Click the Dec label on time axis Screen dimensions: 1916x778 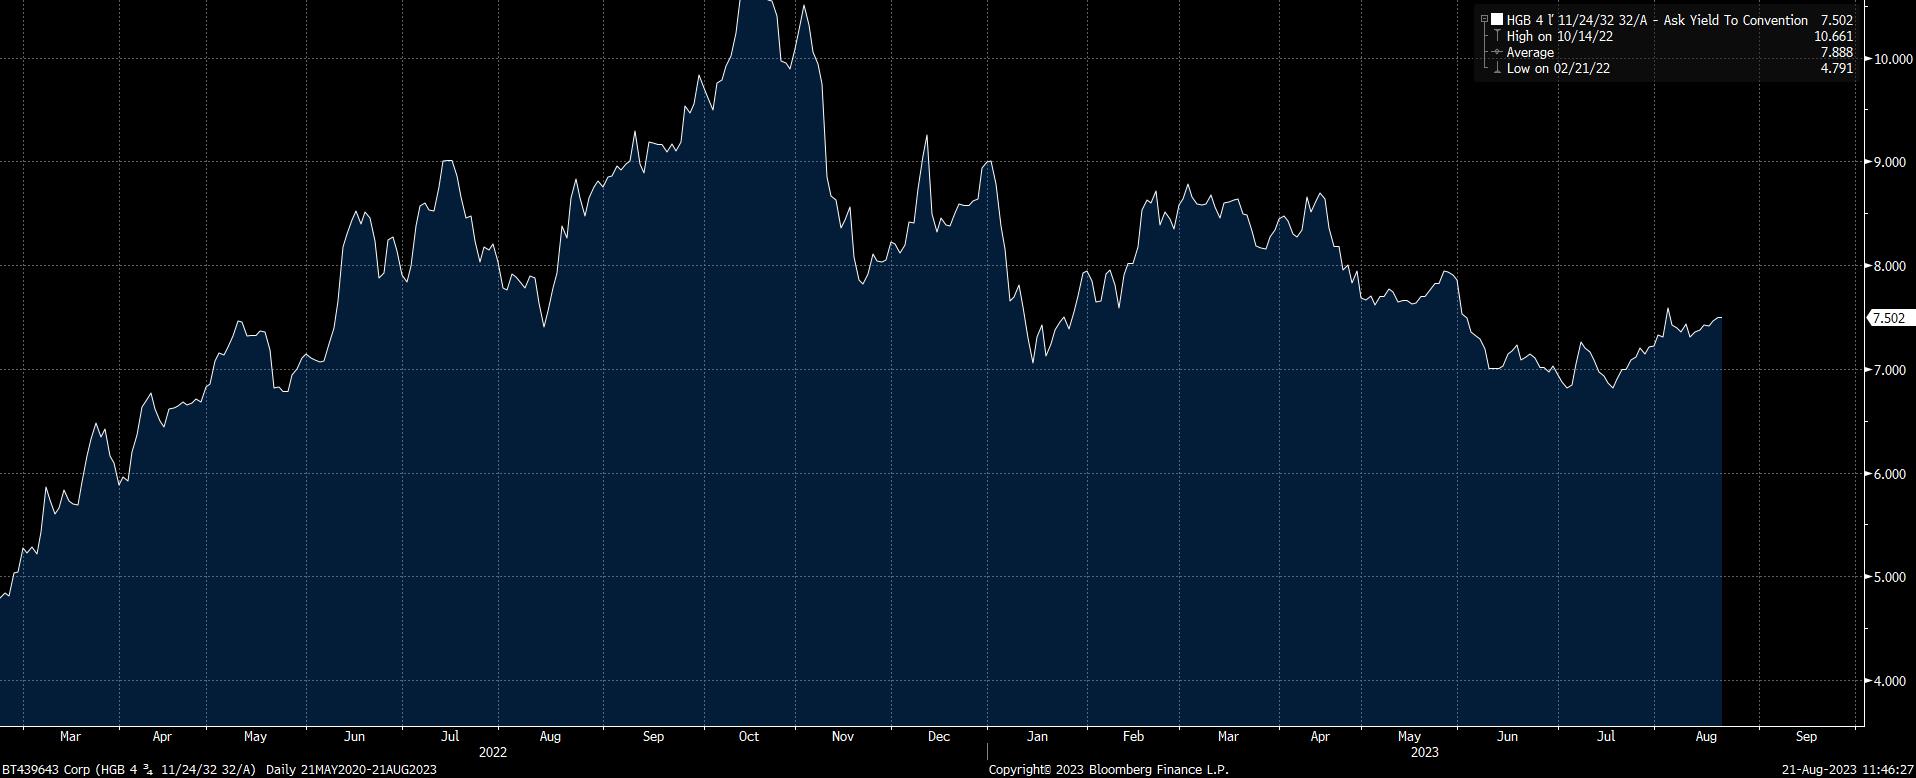(938, 736)
